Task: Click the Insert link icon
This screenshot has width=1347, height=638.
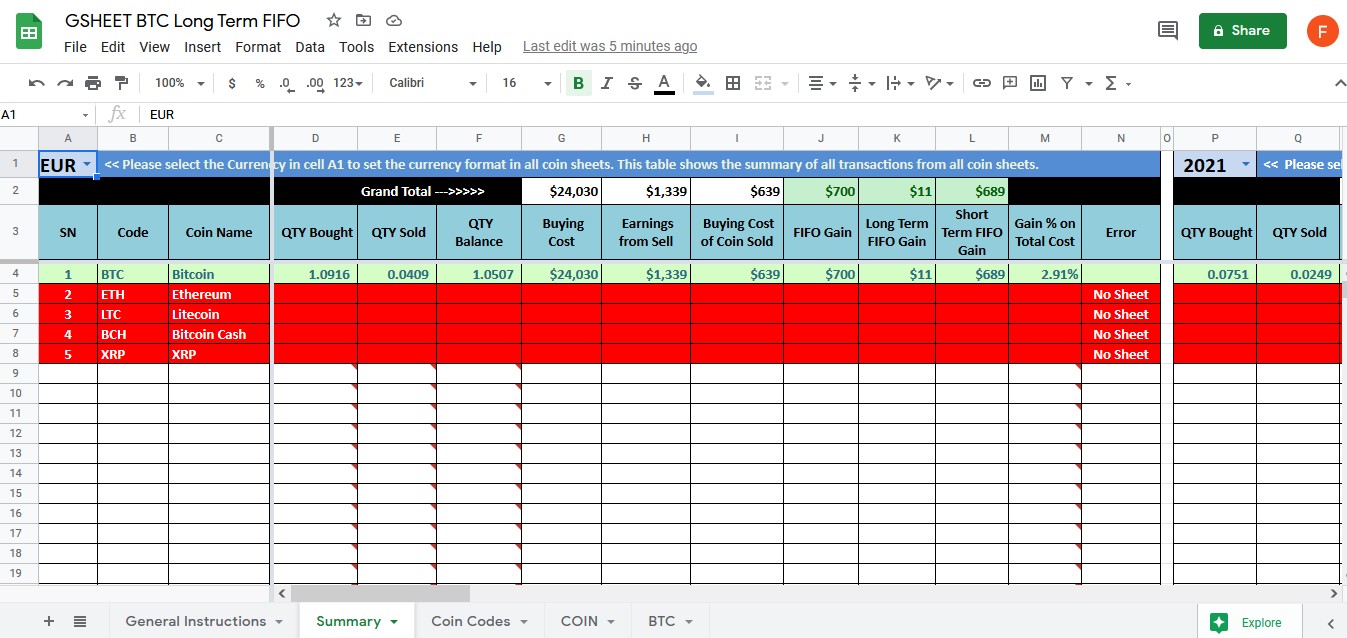Action: (982, 83)
